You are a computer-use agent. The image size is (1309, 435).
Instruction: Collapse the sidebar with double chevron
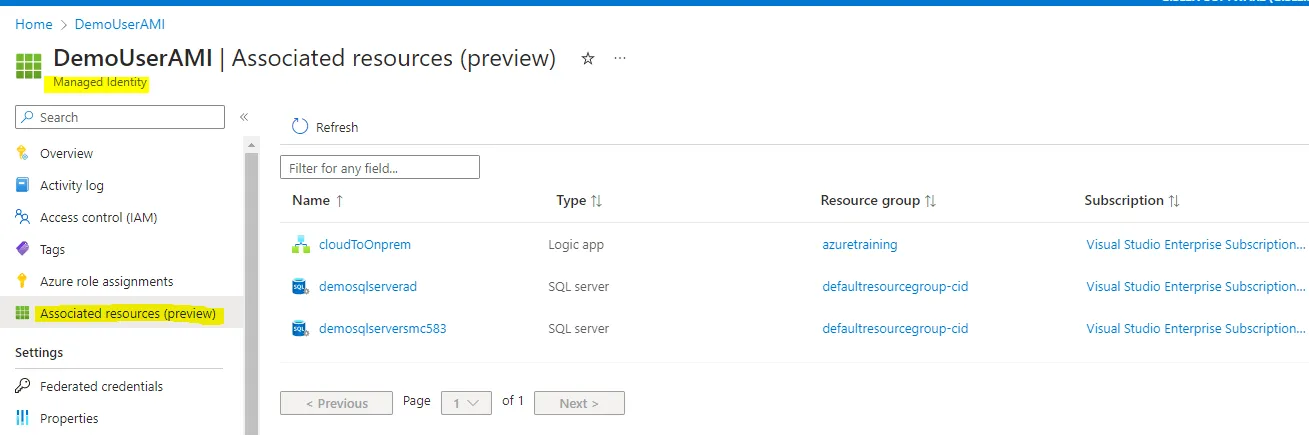pyautogui.click(x=244, y=117)
